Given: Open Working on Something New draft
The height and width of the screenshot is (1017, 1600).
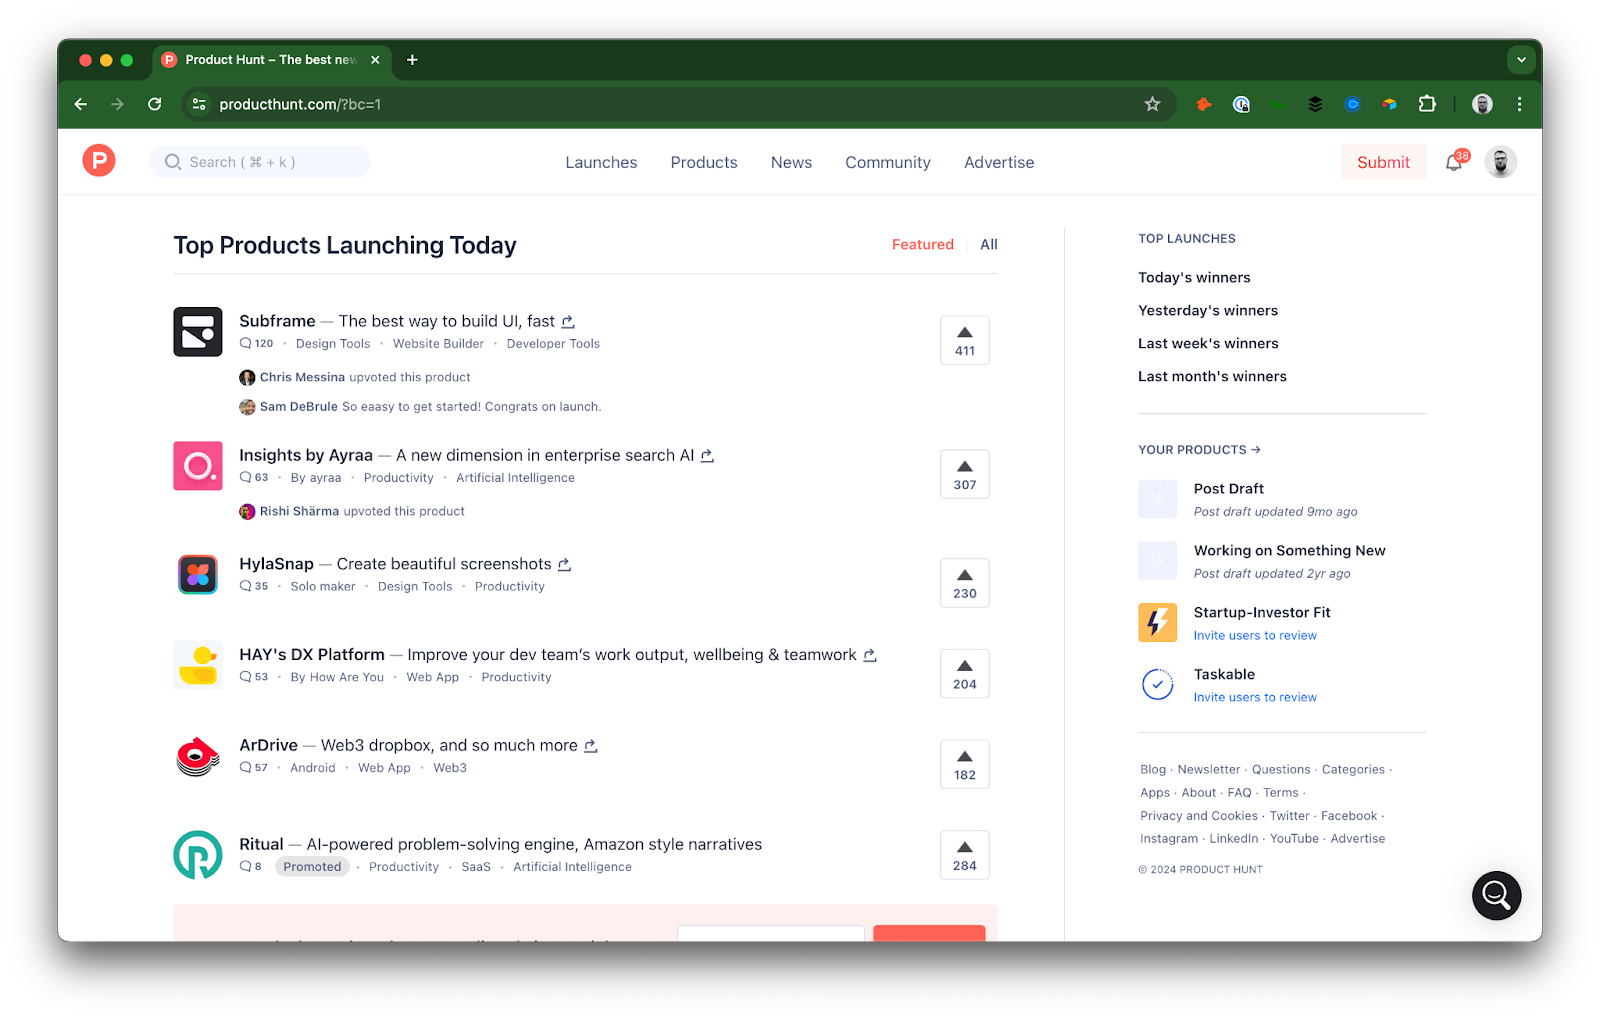Looking at the screenshot, I should pyautogui.click(x=1289, y=551).
